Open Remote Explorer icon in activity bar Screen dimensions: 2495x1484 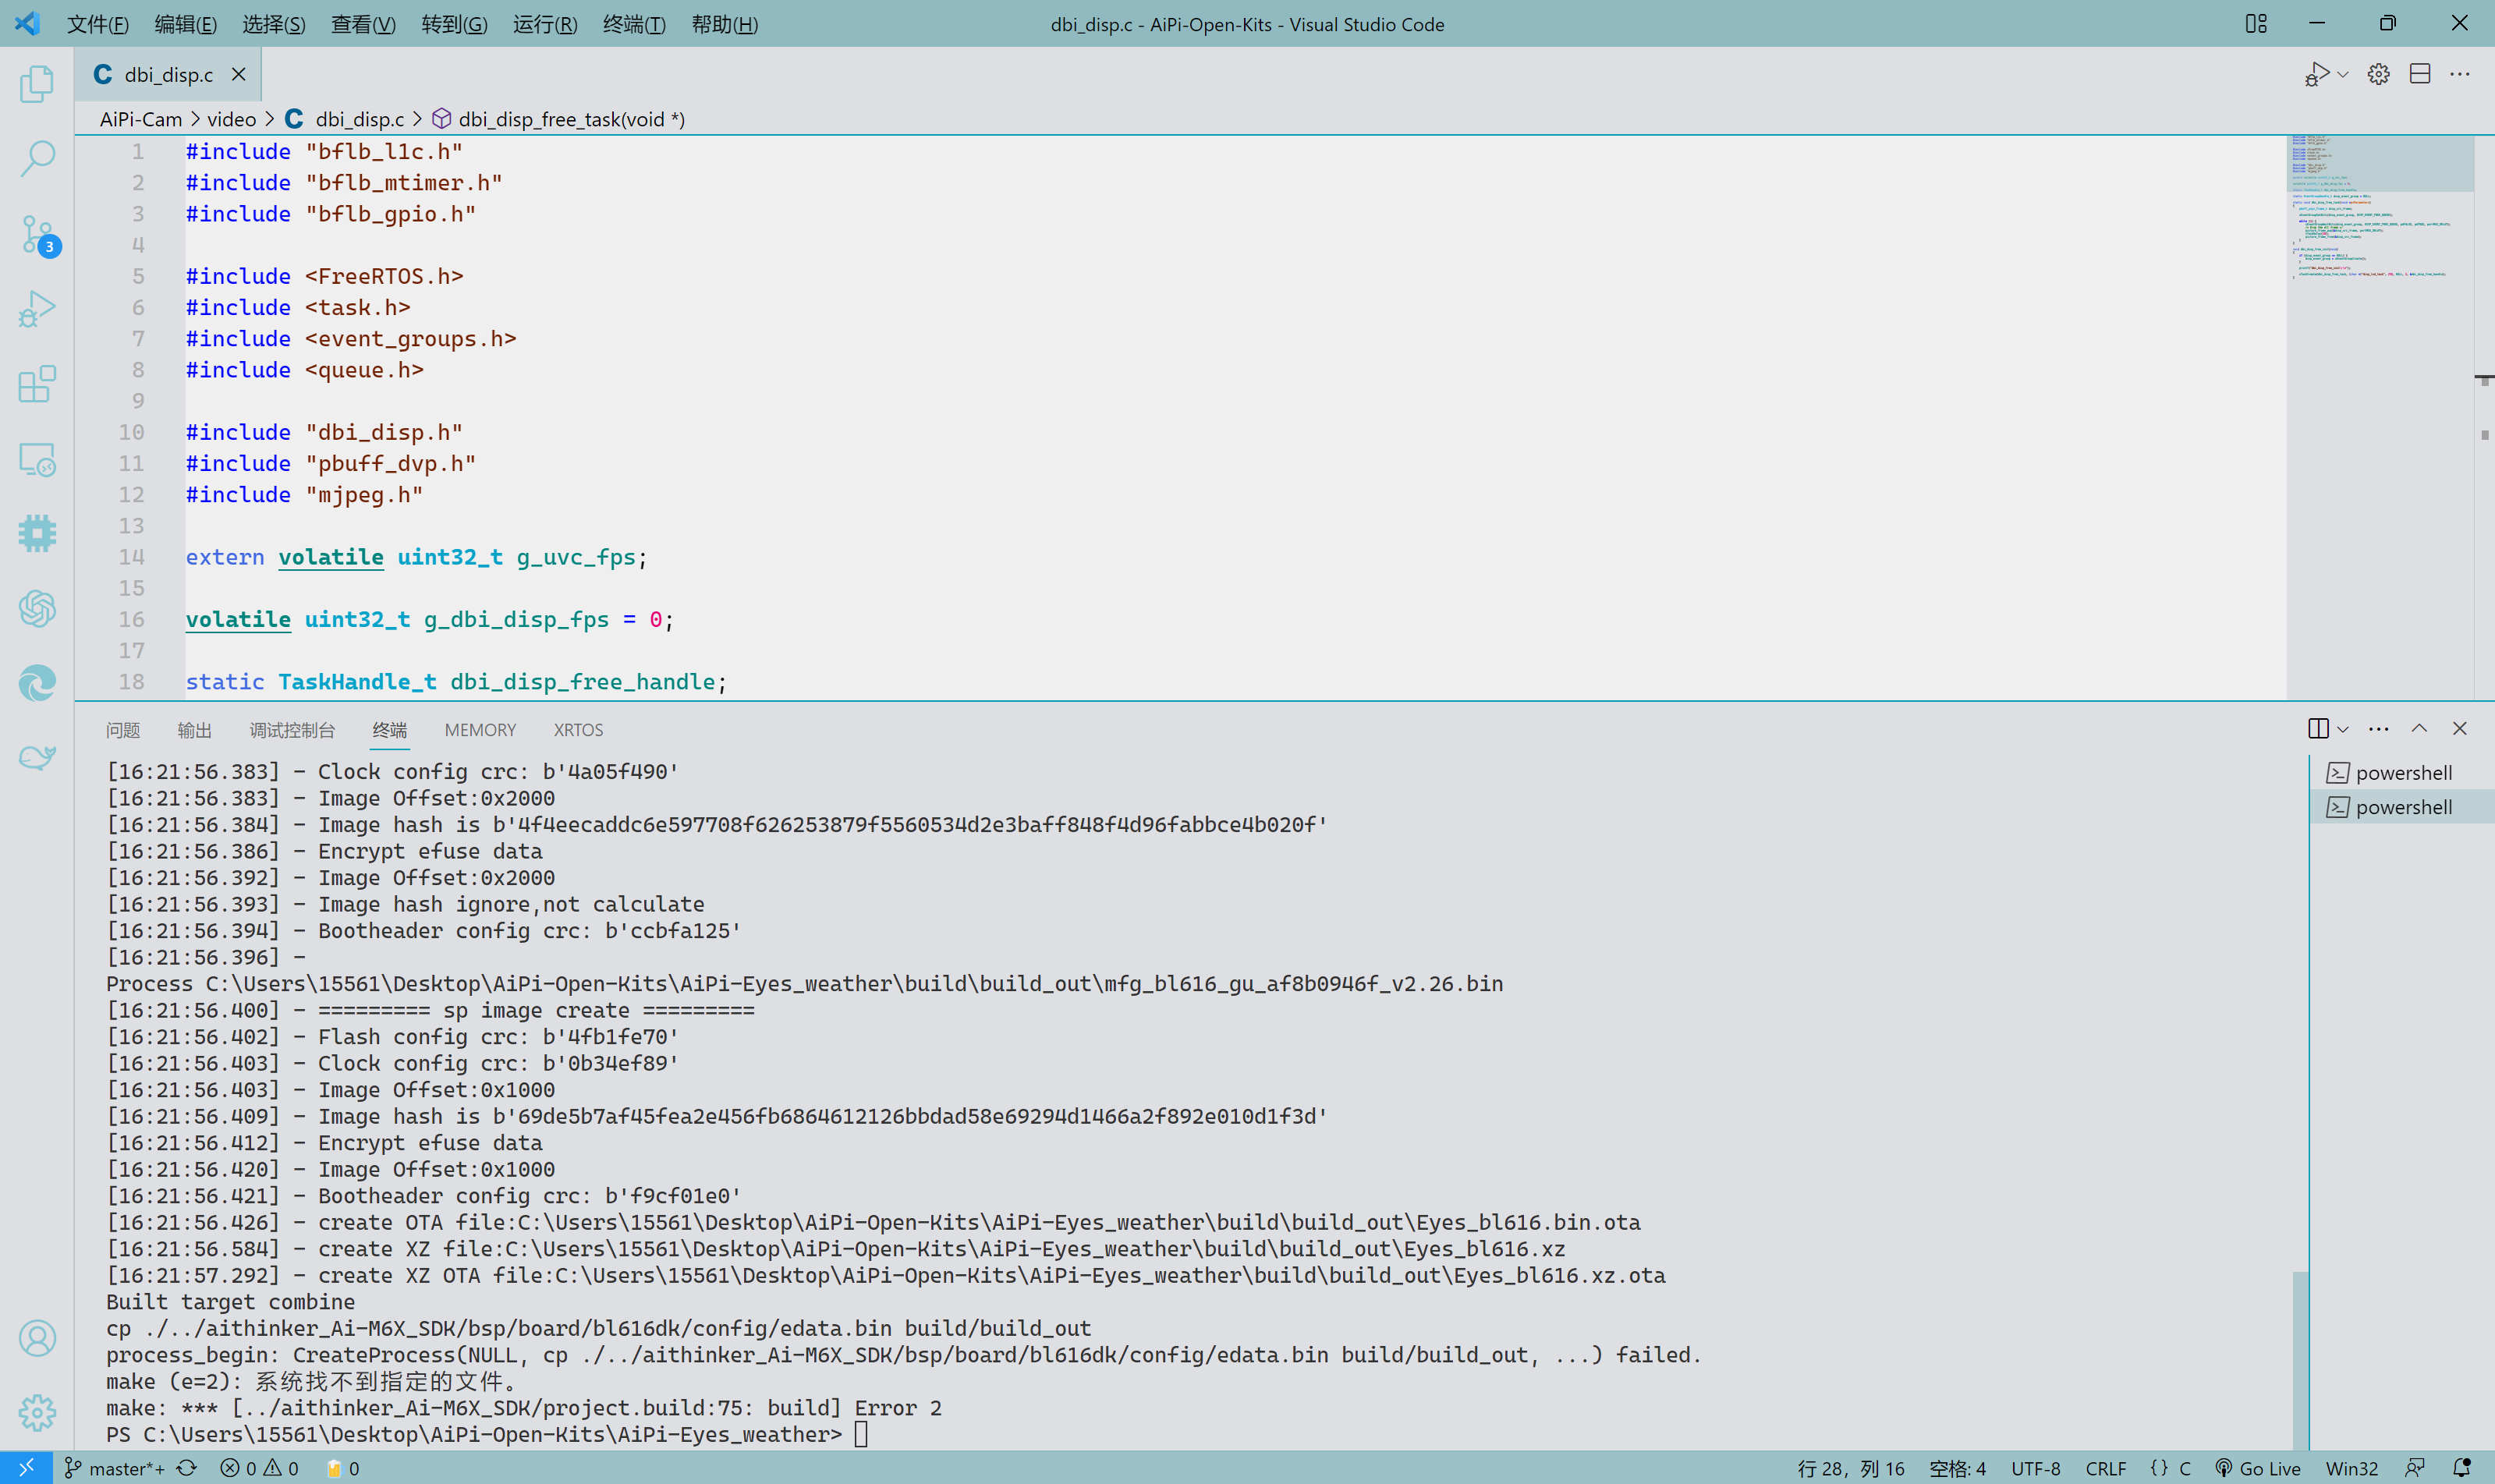tap(37, 459)
